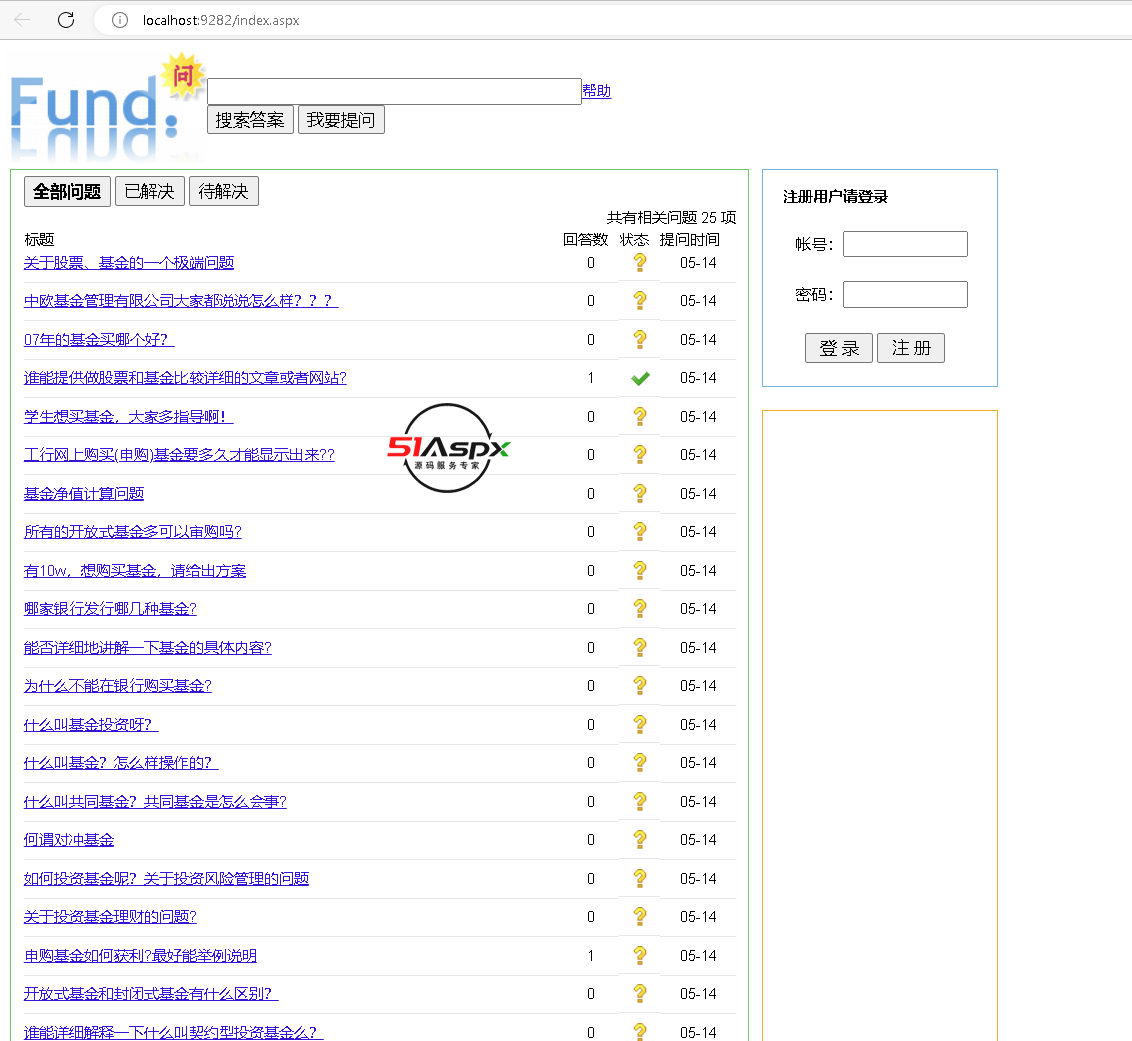Click question mark icon for 07年的基金买哪个好
1132x1041 pixels.
point(640,340)
